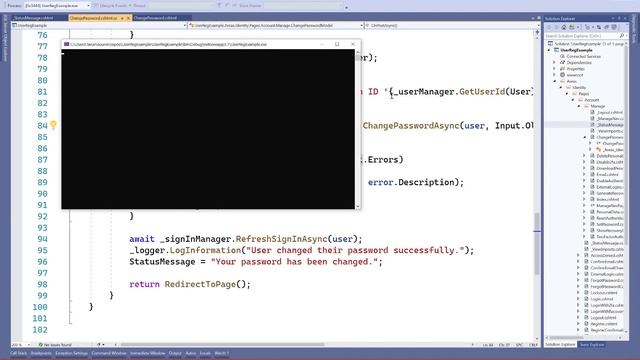
Task: Open the Breakpoints tab
Action: [41, 353]
